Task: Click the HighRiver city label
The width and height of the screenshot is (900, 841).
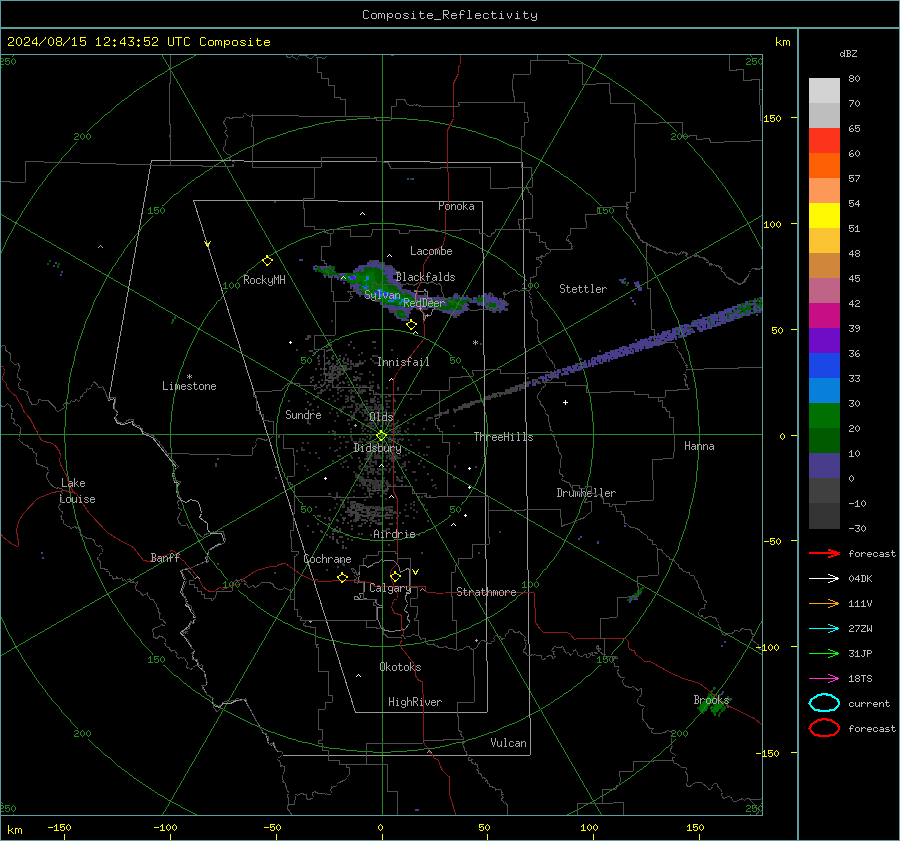Action: coord(415,702)
